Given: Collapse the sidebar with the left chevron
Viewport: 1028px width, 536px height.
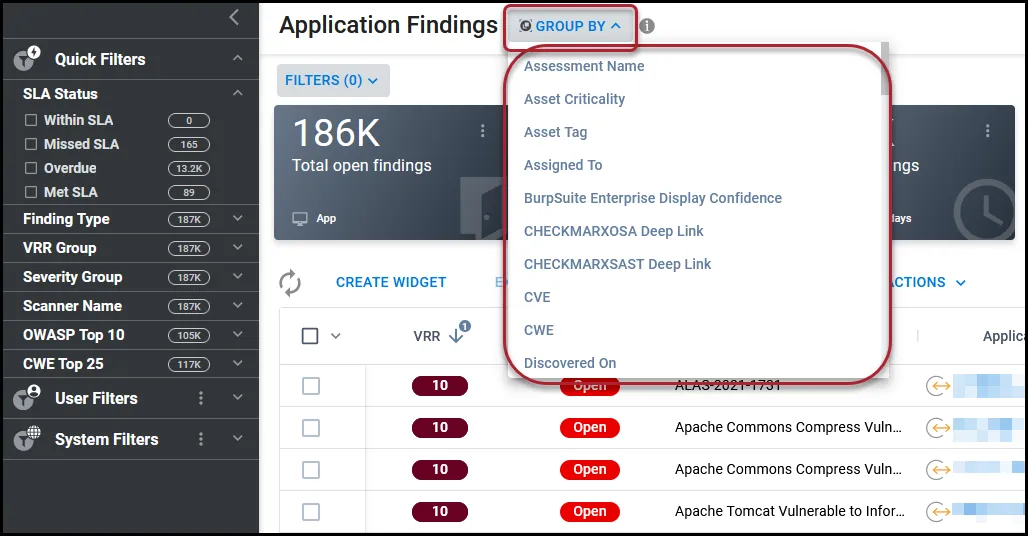Looking at the screenshot, I should (x=234, y=17).
